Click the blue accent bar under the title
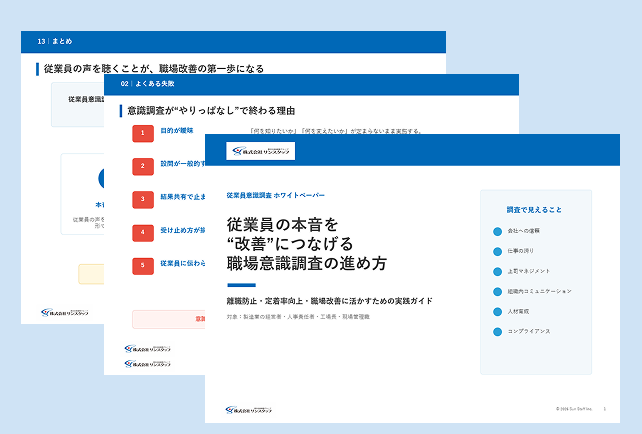This screenshot has width=642, height=434. [242, 285]
